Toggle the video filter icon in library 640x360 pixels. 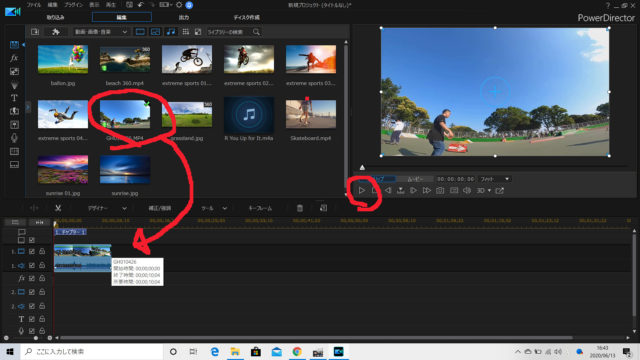(140, 31)
